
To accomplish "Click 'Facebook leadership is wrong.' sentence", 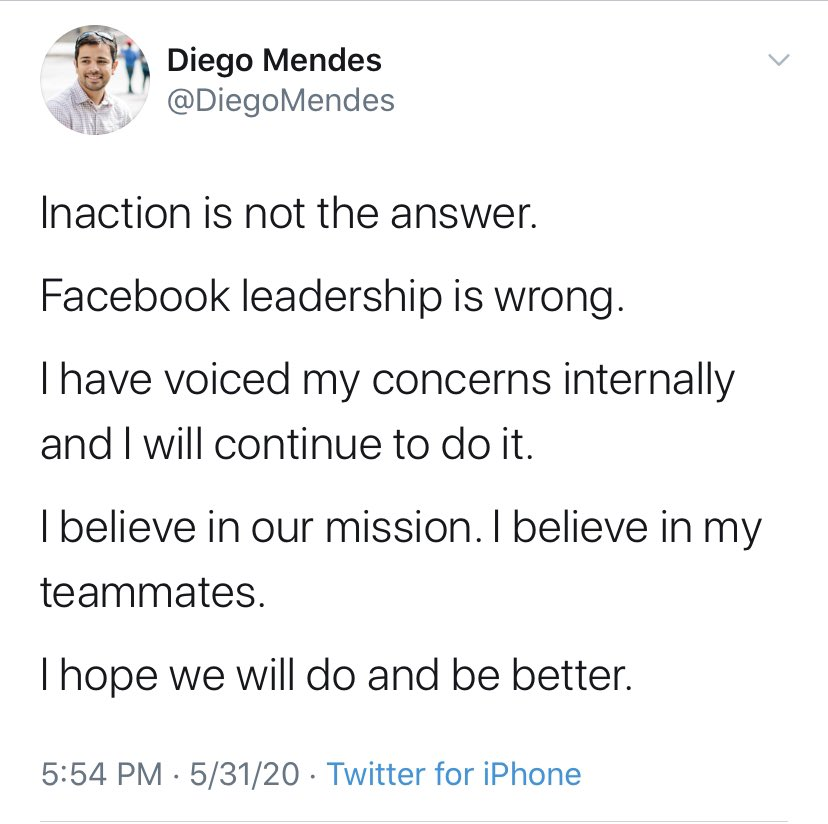I will click(x=332, y=297).
